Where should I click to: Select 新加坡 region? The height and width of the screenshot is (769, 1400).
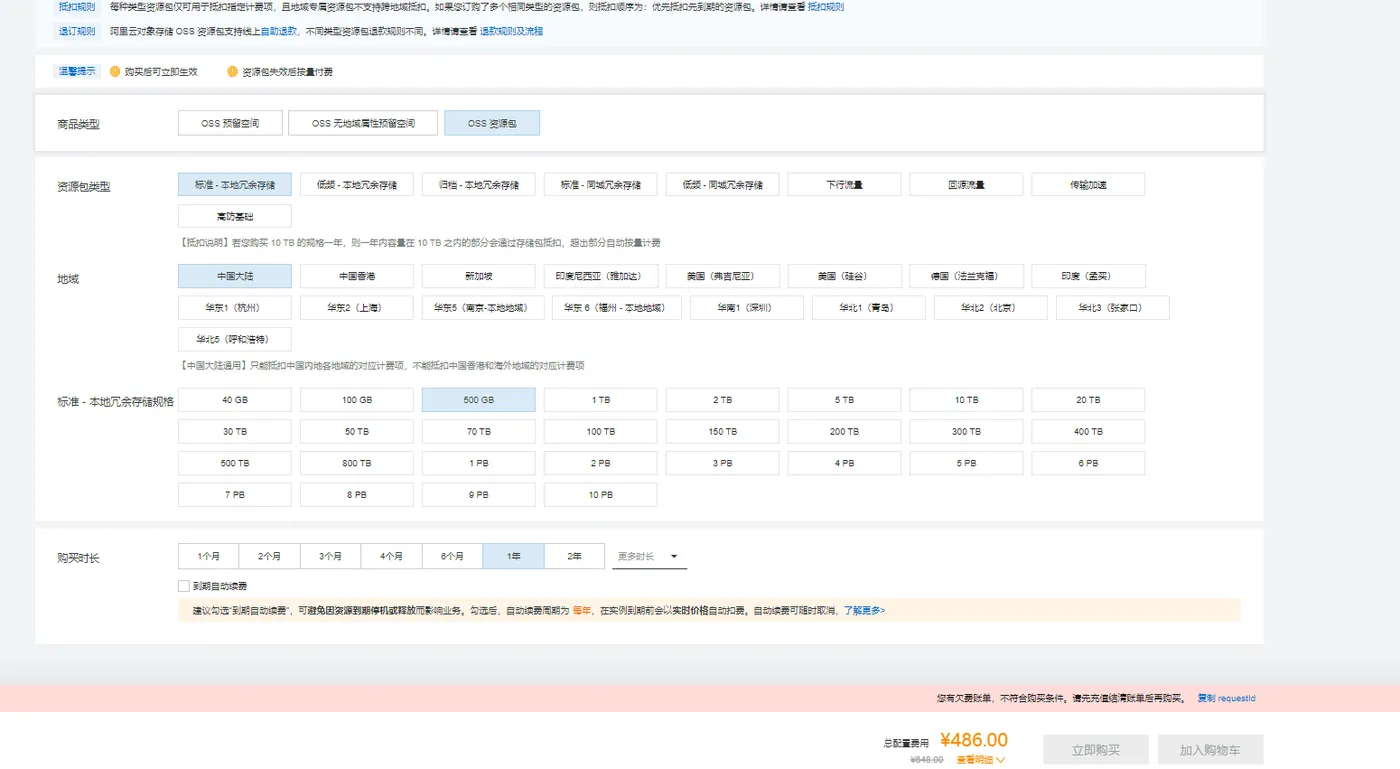coord(479,276)
